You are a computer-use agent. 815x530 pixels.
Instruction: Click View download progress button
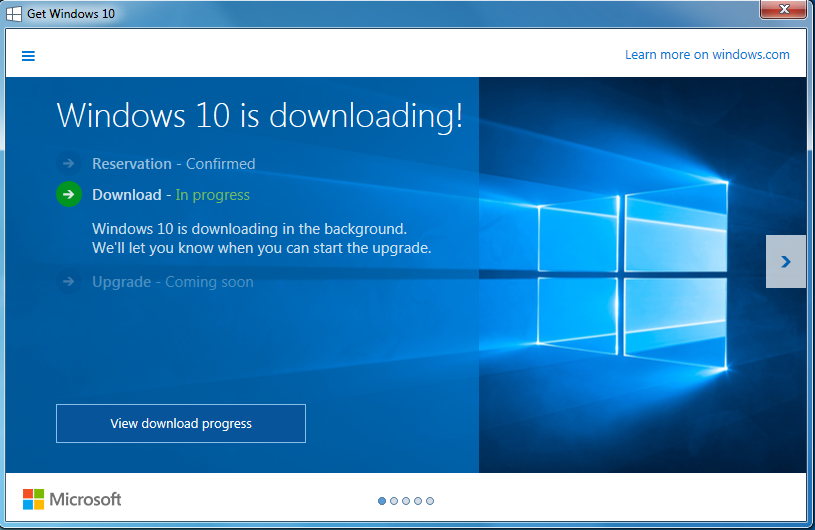(x=181, y=423)
